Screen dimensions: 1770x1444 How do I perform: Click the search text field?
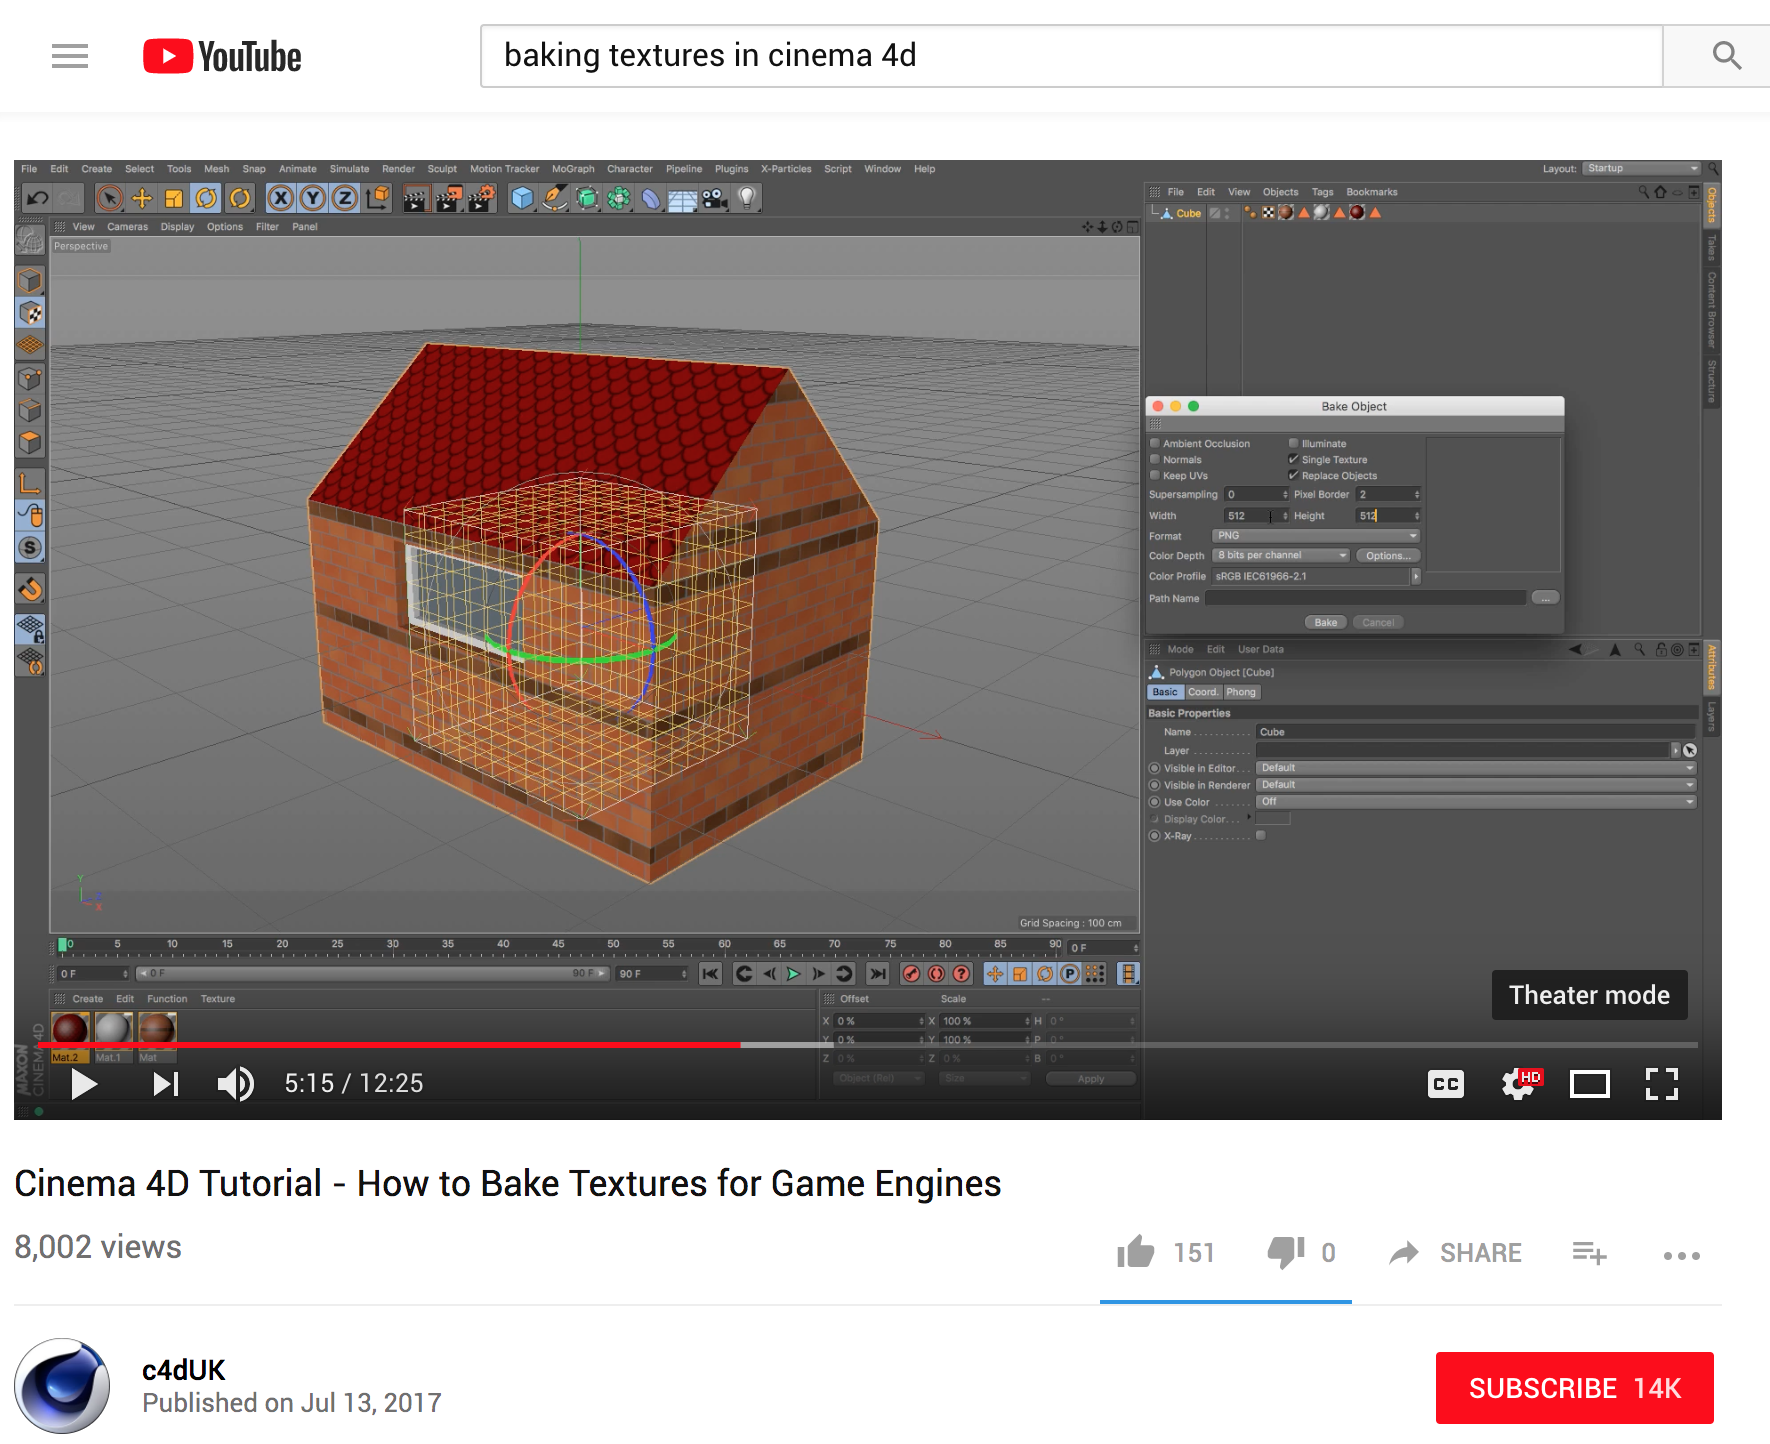click(x=1072, y=56)
